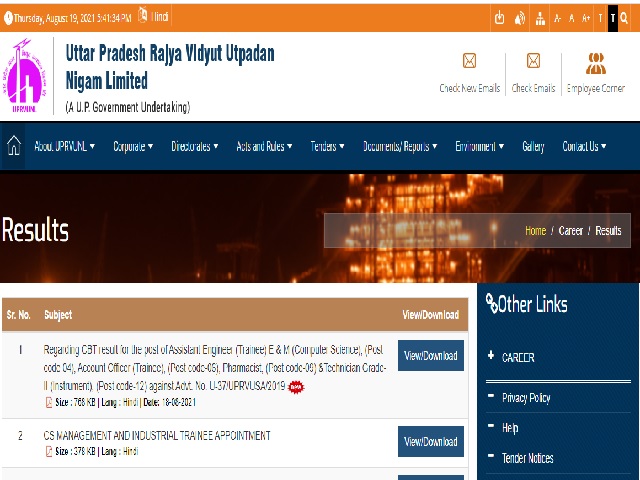This screenshot has height=480, width=640.
Task: Click the download icon in top bar
Action: (x=499, y=18)
